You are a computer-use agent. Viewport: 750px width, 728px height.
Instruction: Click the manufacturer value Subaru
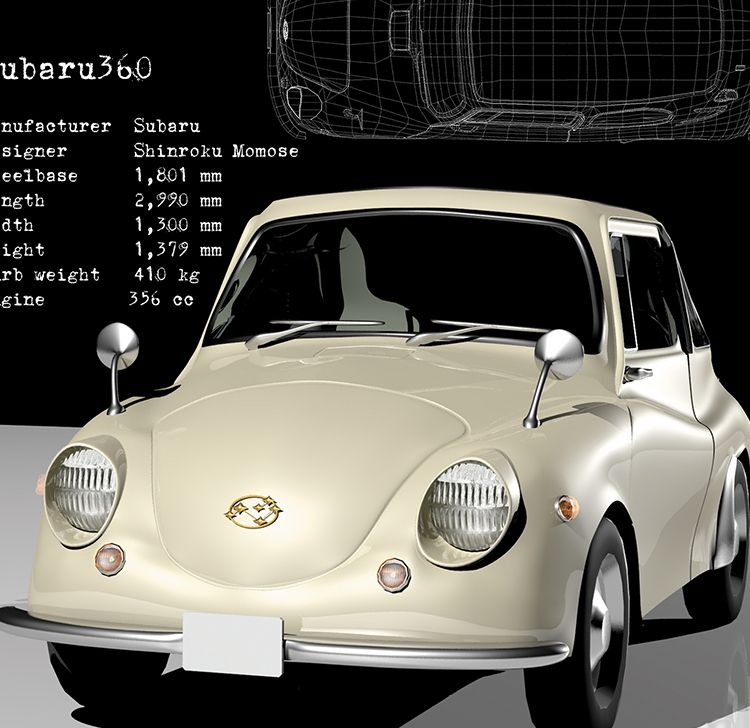click(166, 126)
